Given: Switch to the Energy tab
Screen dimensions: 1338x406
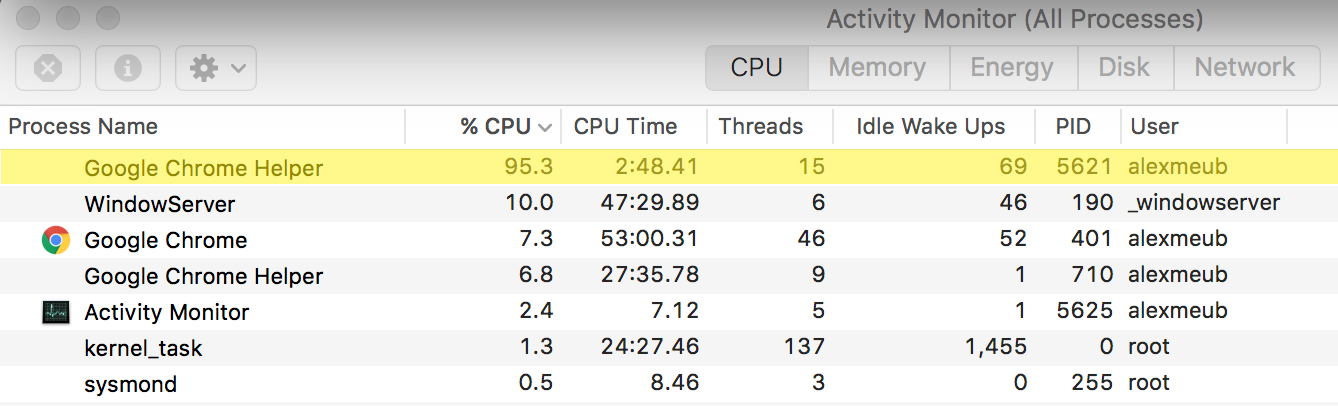Looking at the screenshot, I should pyautogui.click(x=1012, y=67).
